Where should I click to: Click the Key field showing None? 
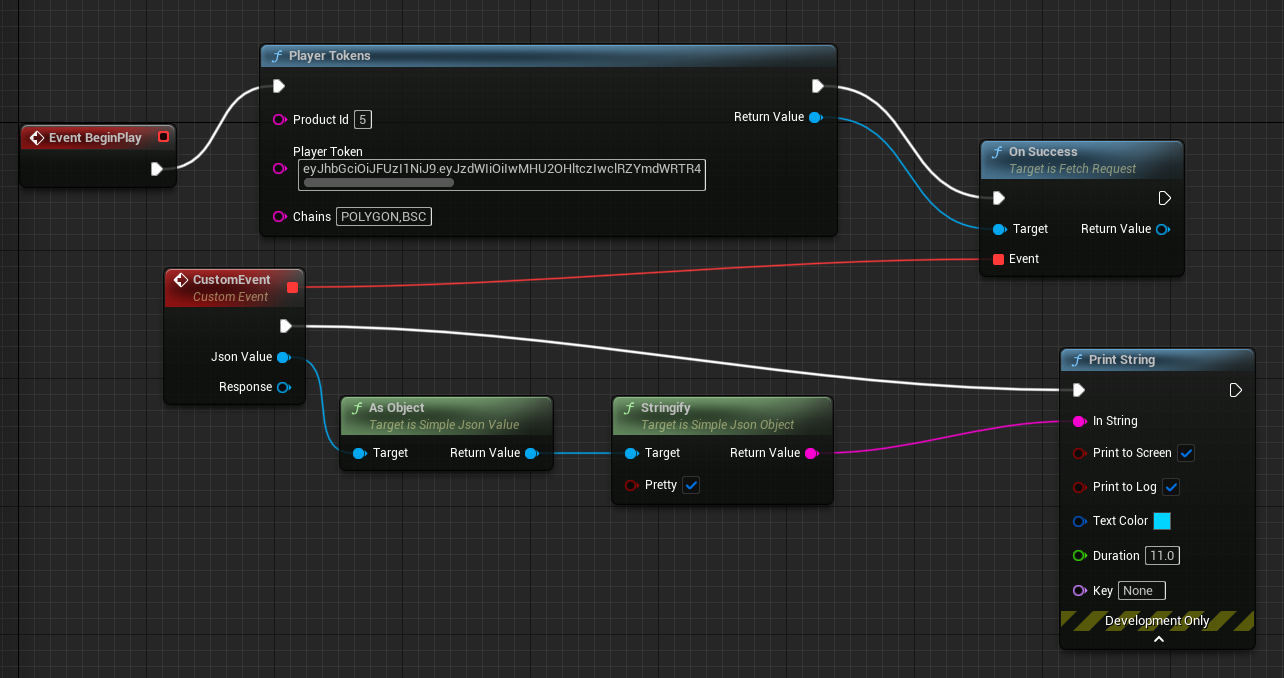coord(1141,590)
